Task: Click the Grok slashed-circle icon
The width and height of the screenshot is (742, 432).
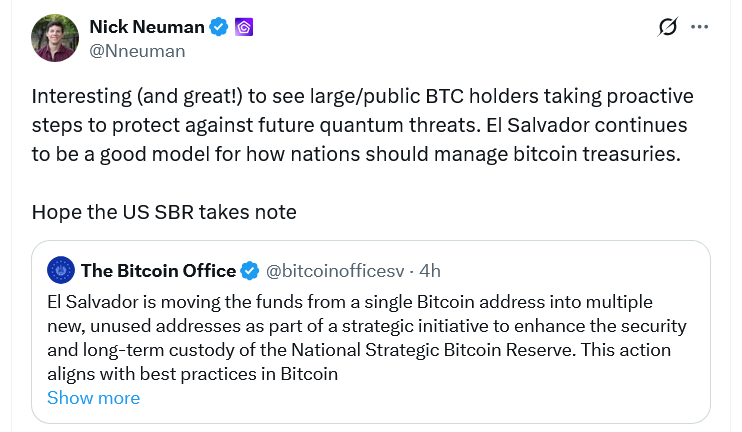Action: click(x=667, y=27)
